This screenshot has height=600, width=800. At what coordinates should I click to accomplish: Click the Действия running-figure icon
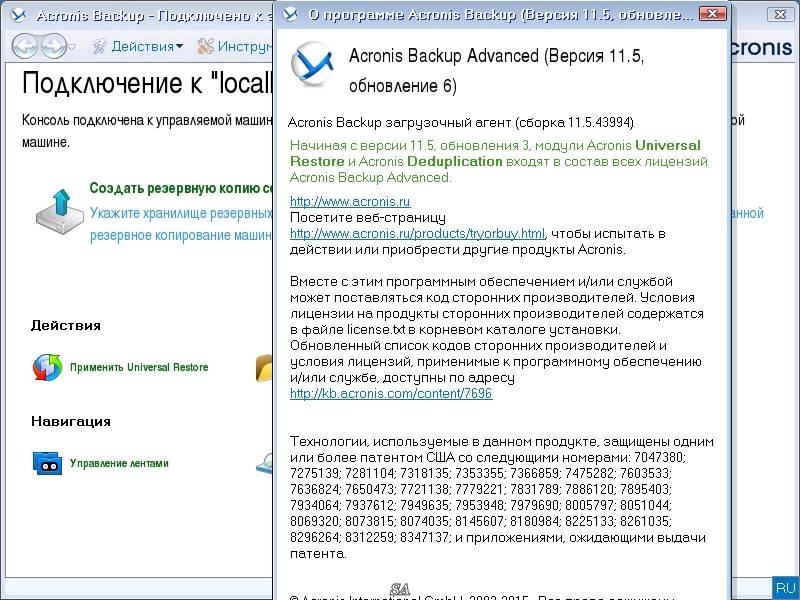(x=99, y=46)
